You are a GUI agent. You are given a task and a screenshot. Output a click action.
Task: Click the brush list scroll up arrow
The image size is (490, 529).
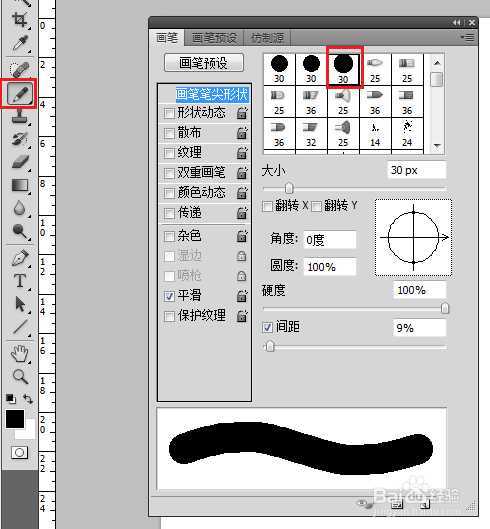(x=437, y=63)
